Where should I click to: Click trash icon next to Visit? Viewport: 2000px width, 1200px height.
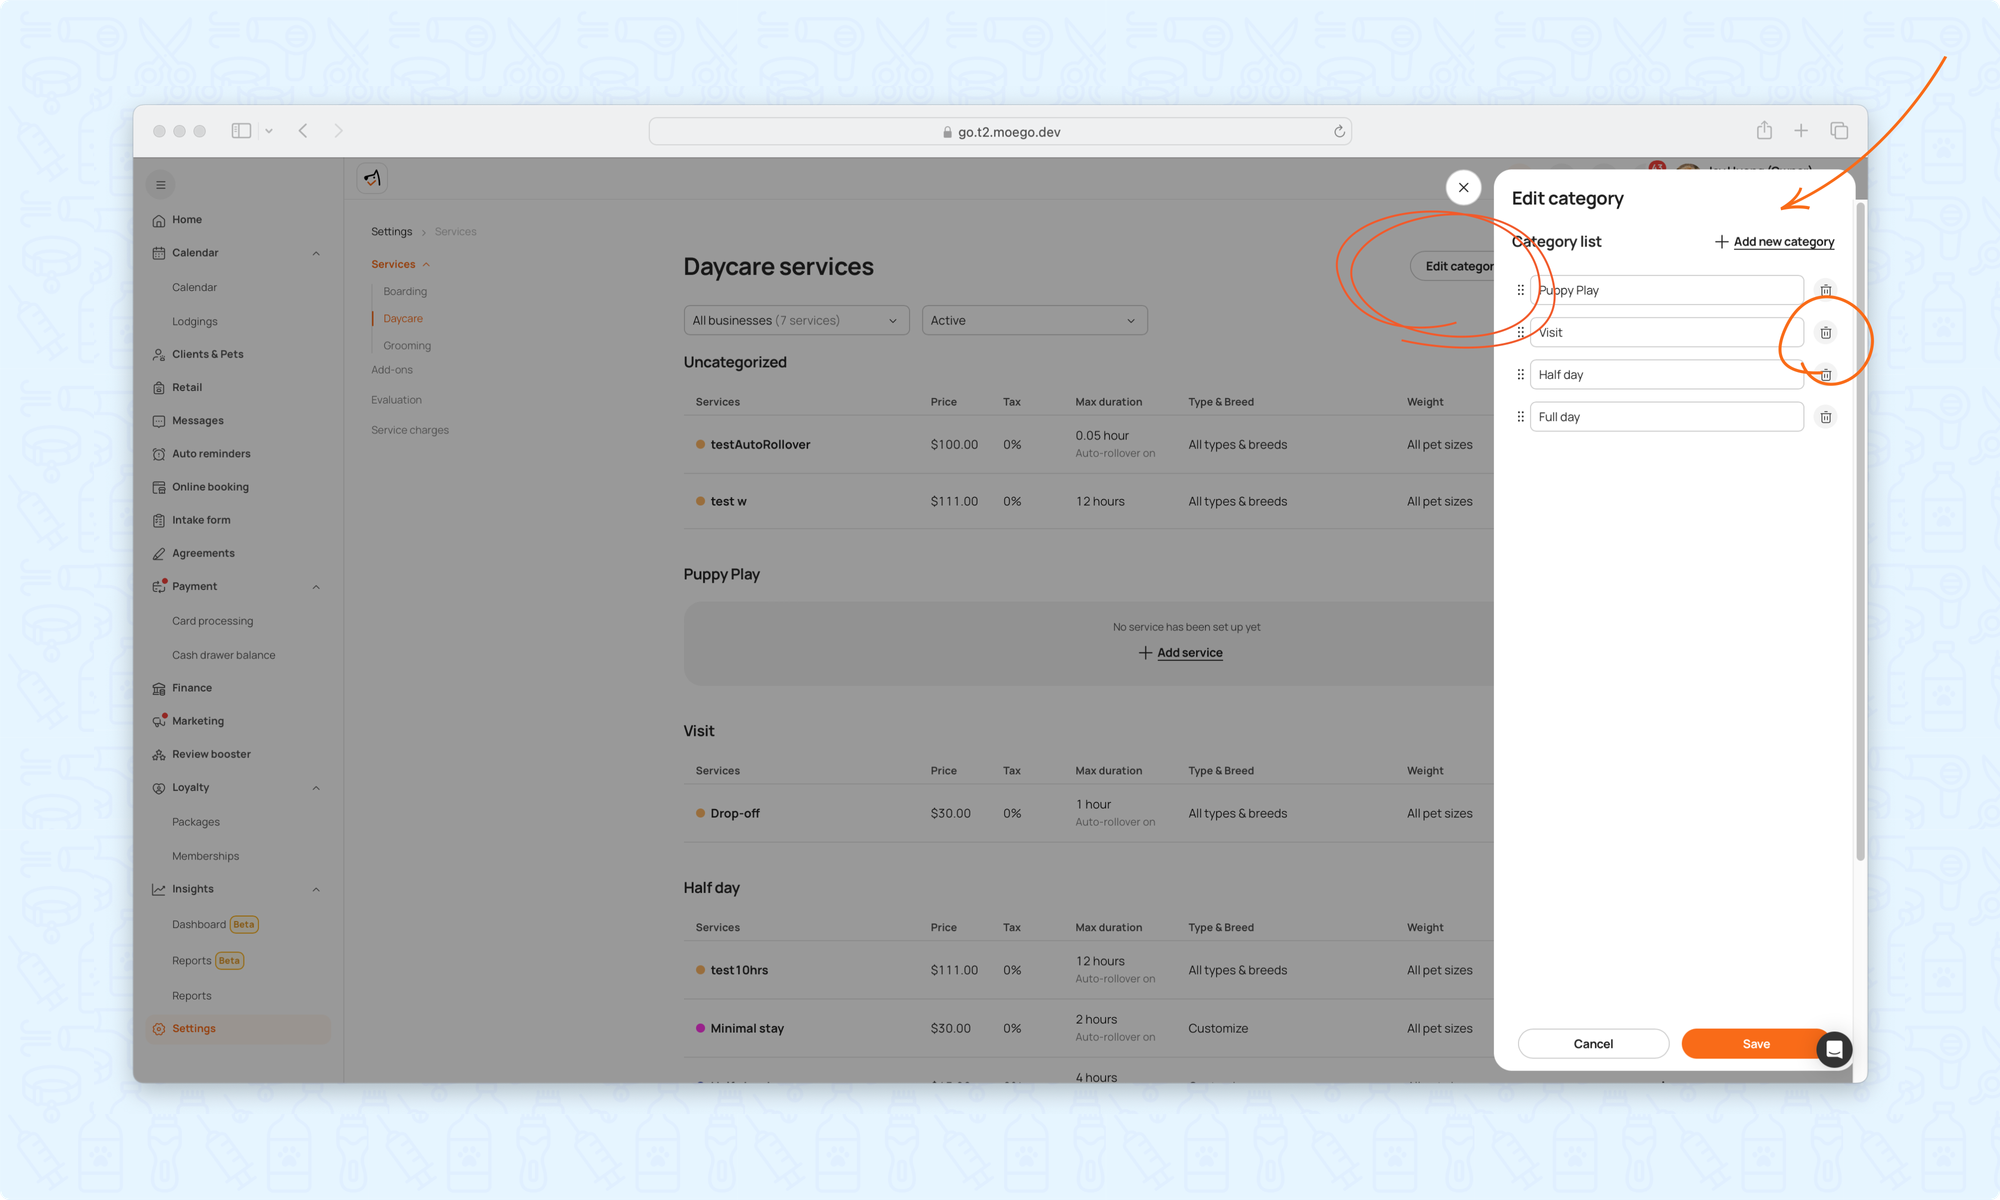[1825, 332]
